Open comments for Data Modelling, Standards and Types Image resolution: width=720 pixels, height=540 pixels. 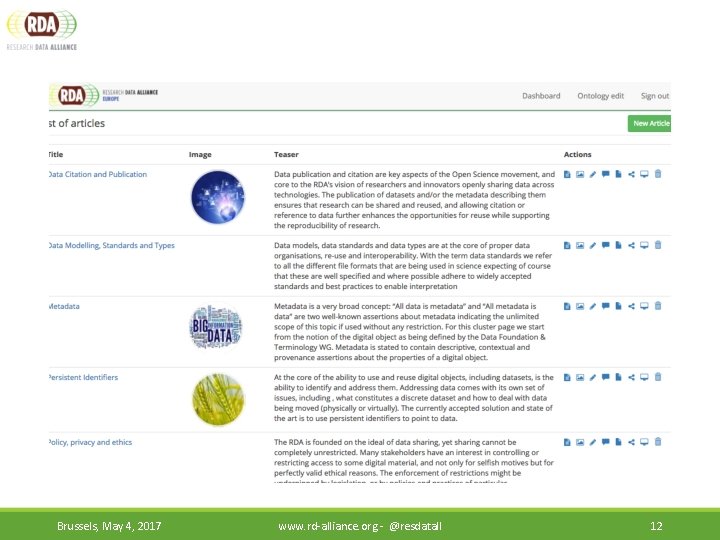coord(606,245)
